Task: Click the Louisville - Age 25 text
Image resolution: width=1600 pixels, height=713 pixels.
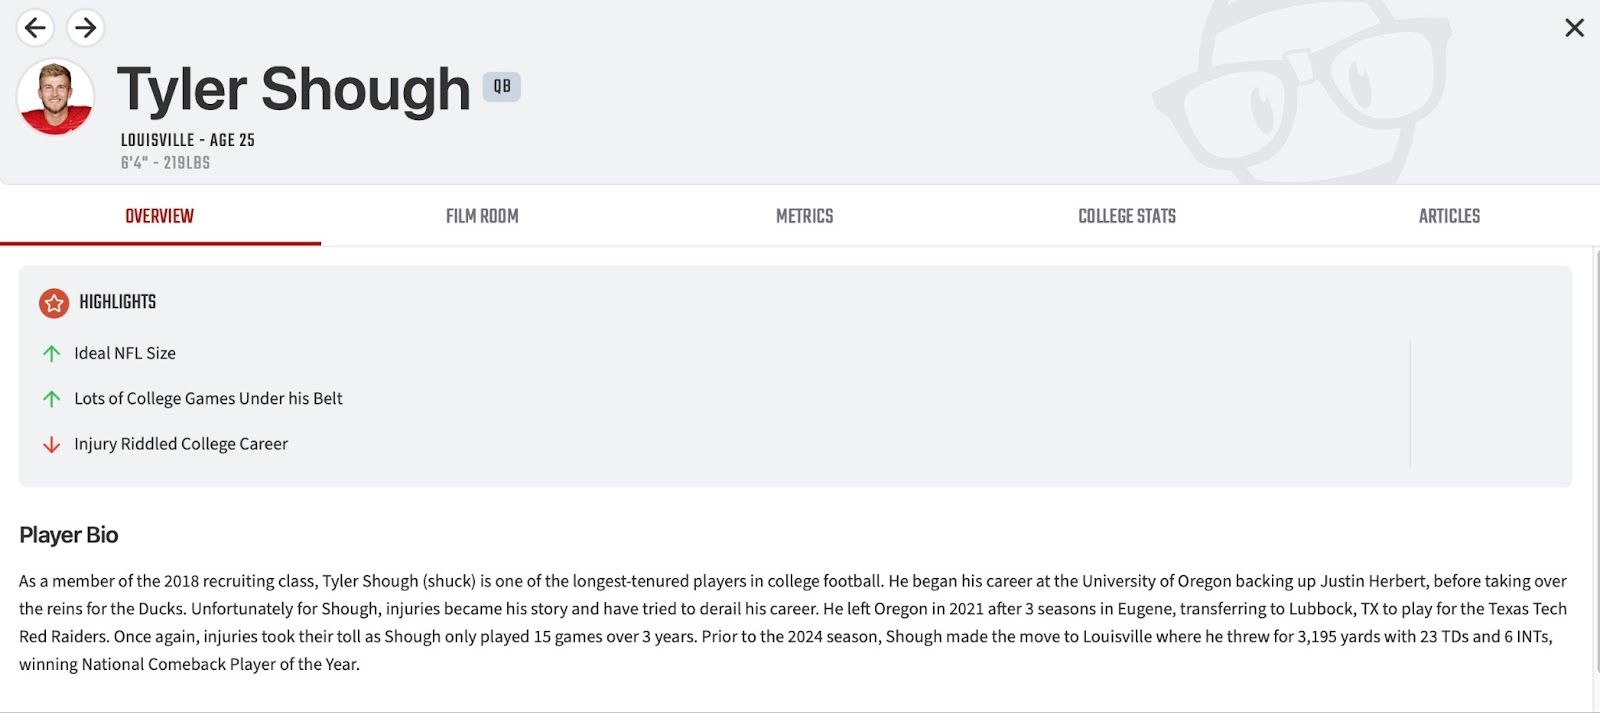Action: tap(188, 140)
